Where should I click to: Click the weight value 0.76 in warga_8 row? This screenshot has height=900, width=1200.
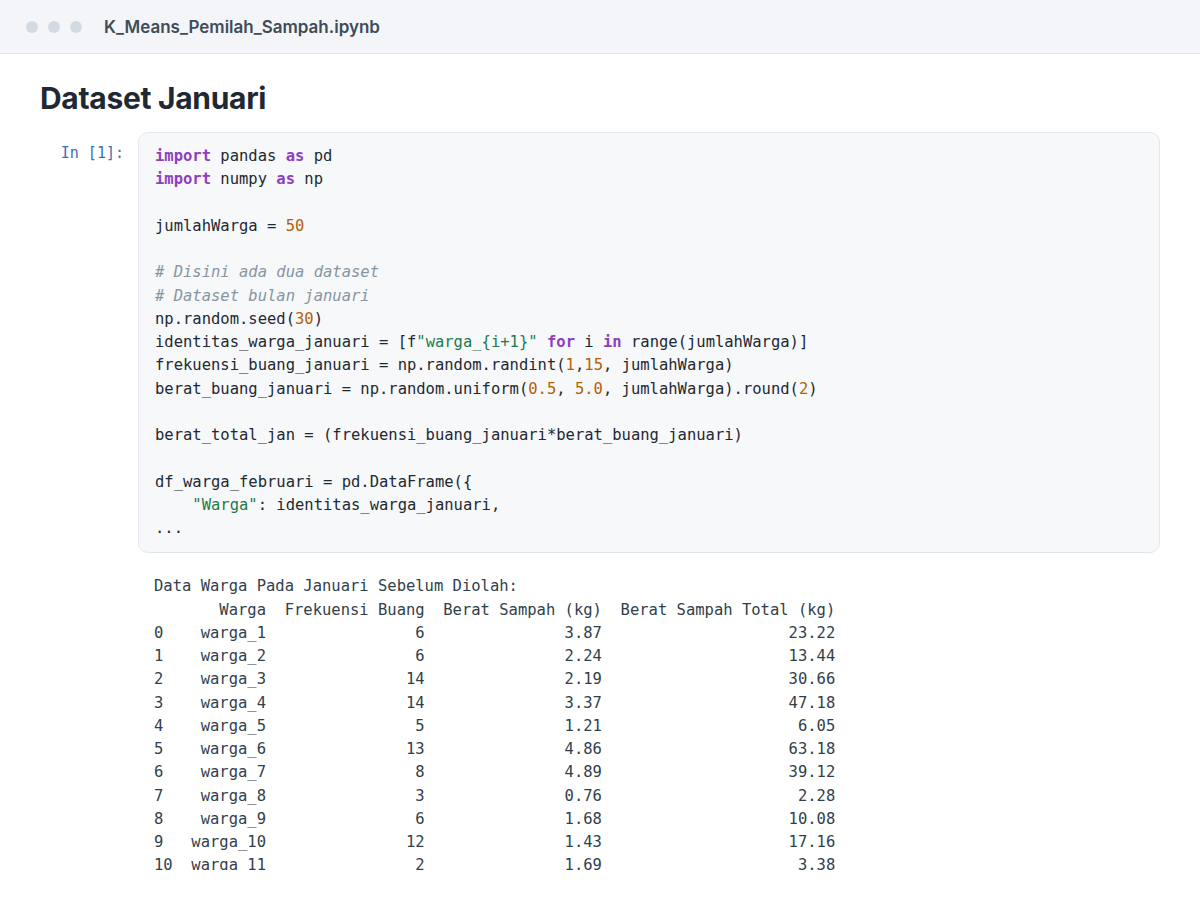click(583, 796)
